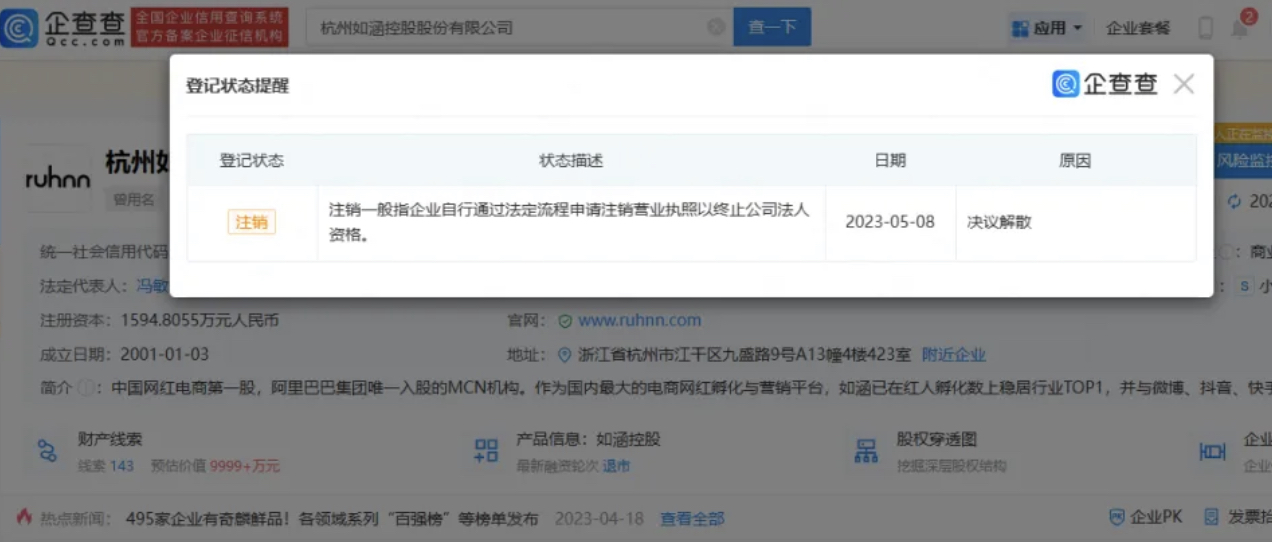
Task: Select the reason cell 决议解散
Action: [1075, 222]
